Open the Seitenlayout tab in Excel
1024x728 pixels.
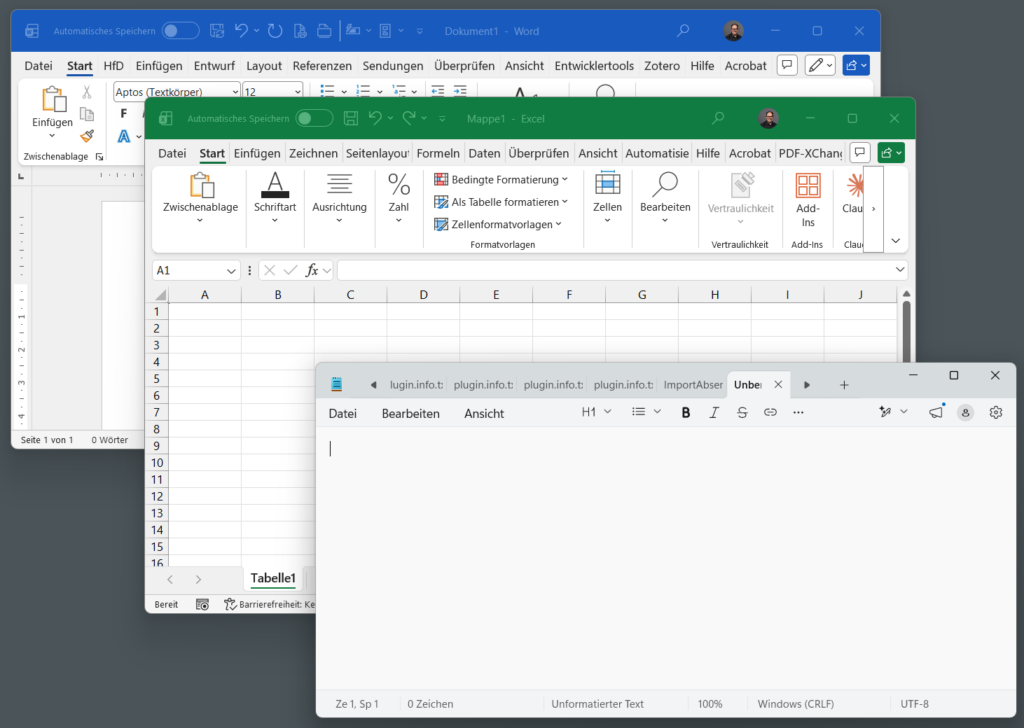(x=377, y=153)
